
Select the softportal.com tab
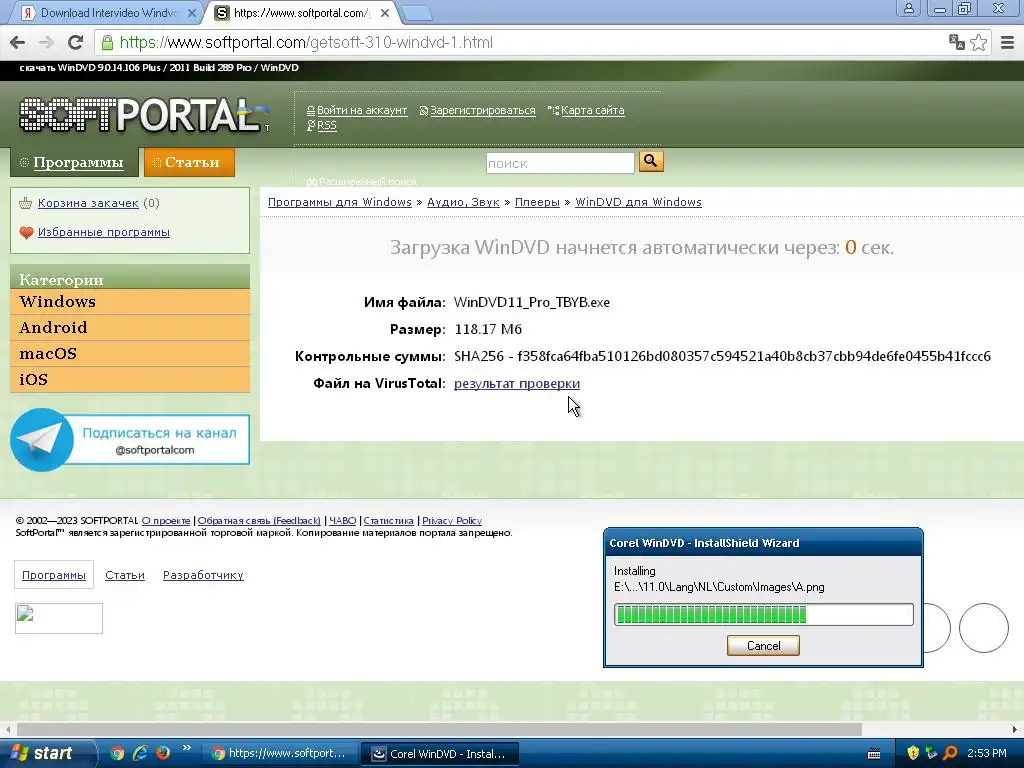pos(302,13)
